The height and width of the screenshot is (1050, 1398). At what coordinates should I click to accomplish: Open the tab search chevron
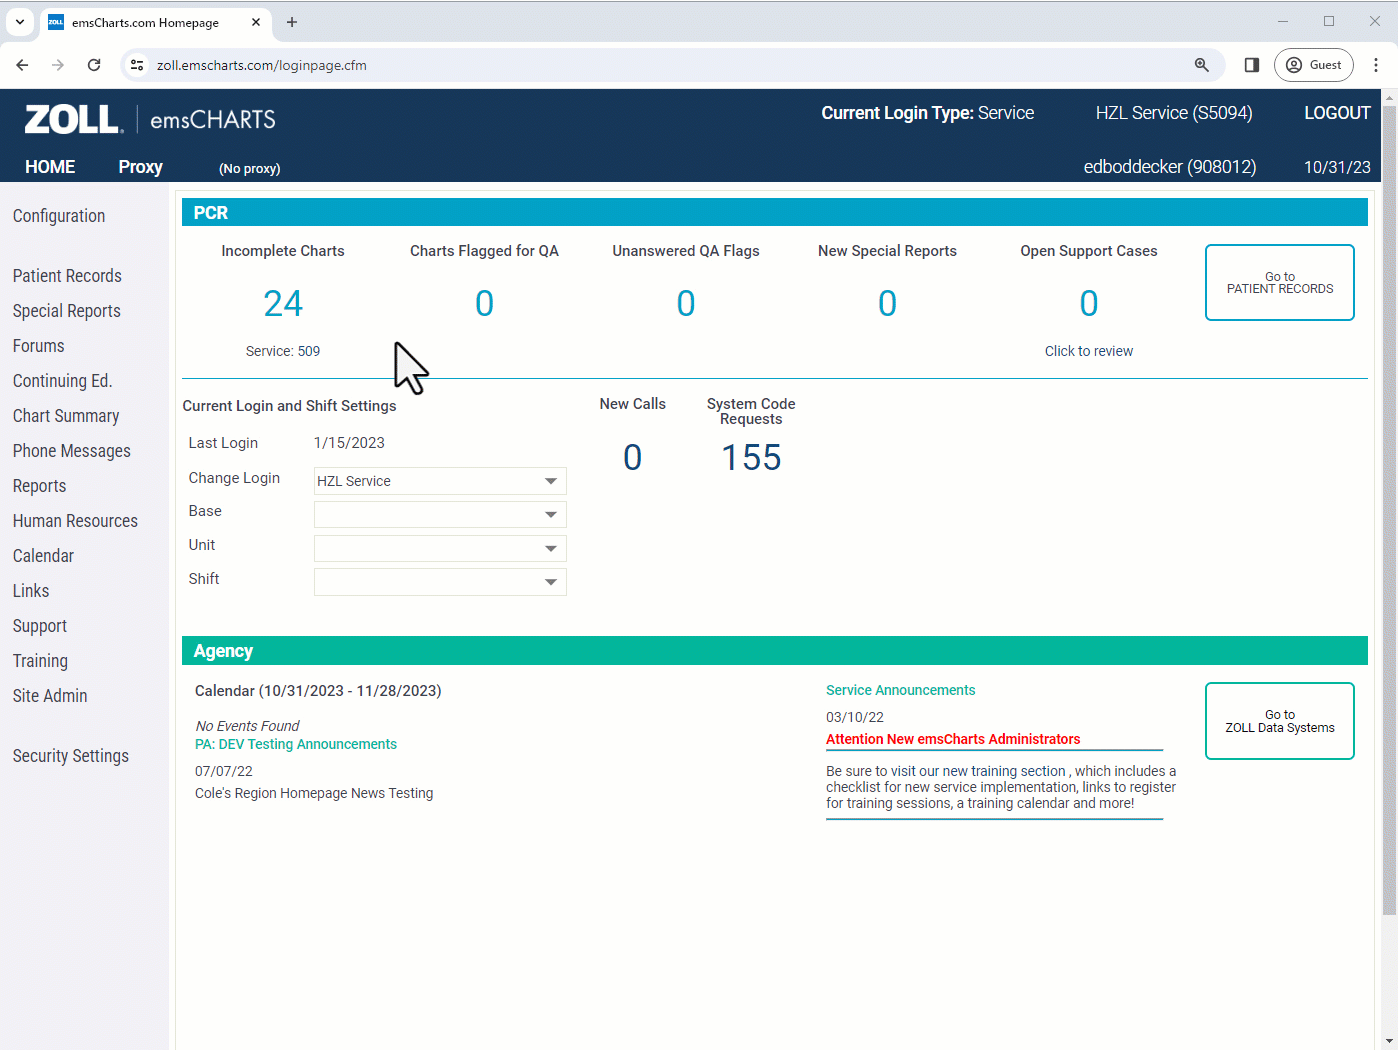click(x=20, y=22)
